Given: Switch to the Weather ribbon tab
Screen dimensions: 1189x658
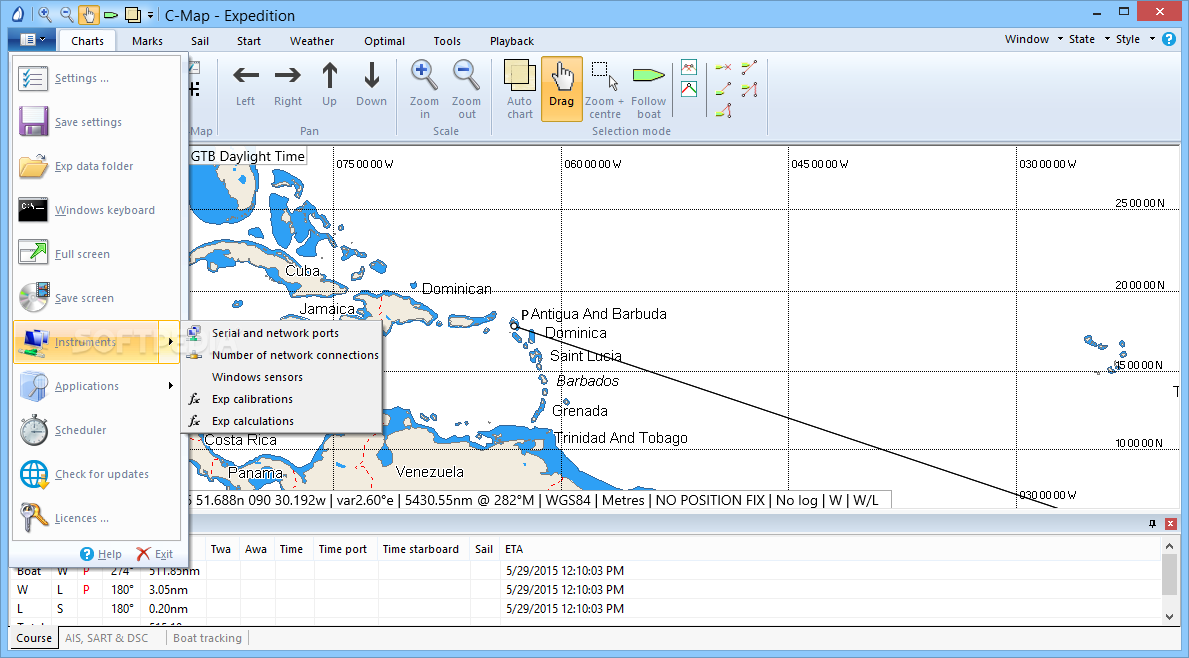Looking at the screenshot, I should click(x=312, y=41).
